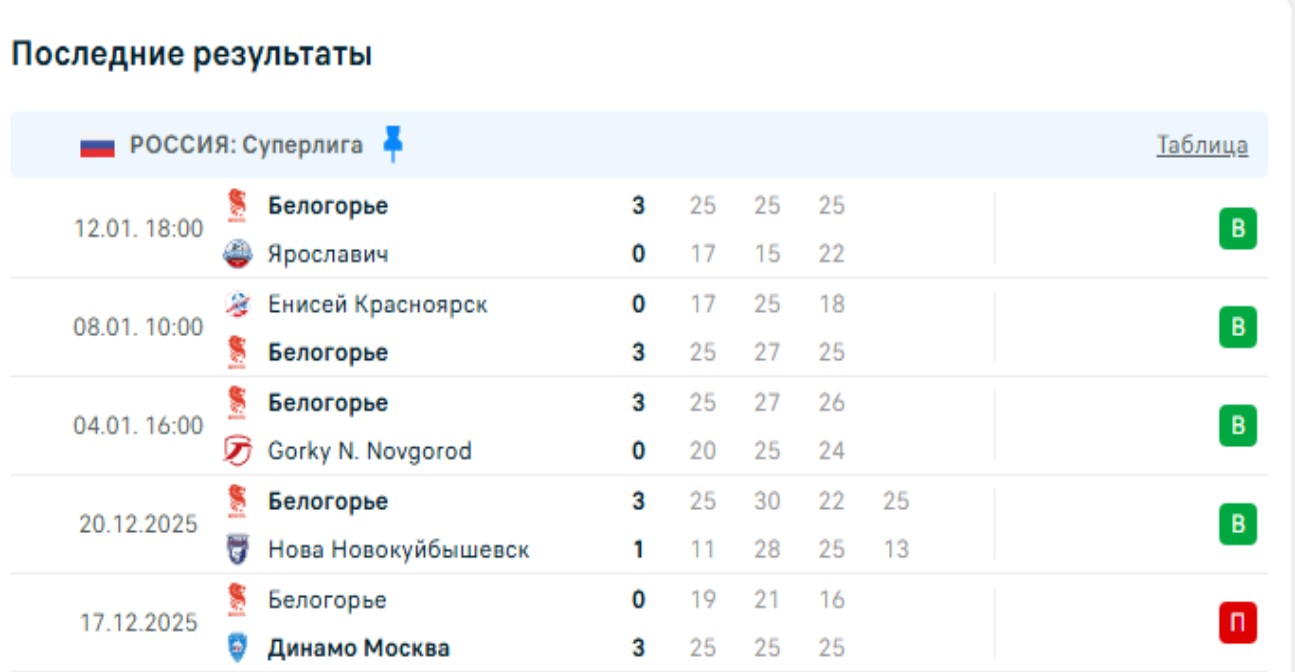Click the Gorky N. Novgorod team logo

[x=237, y=451]
